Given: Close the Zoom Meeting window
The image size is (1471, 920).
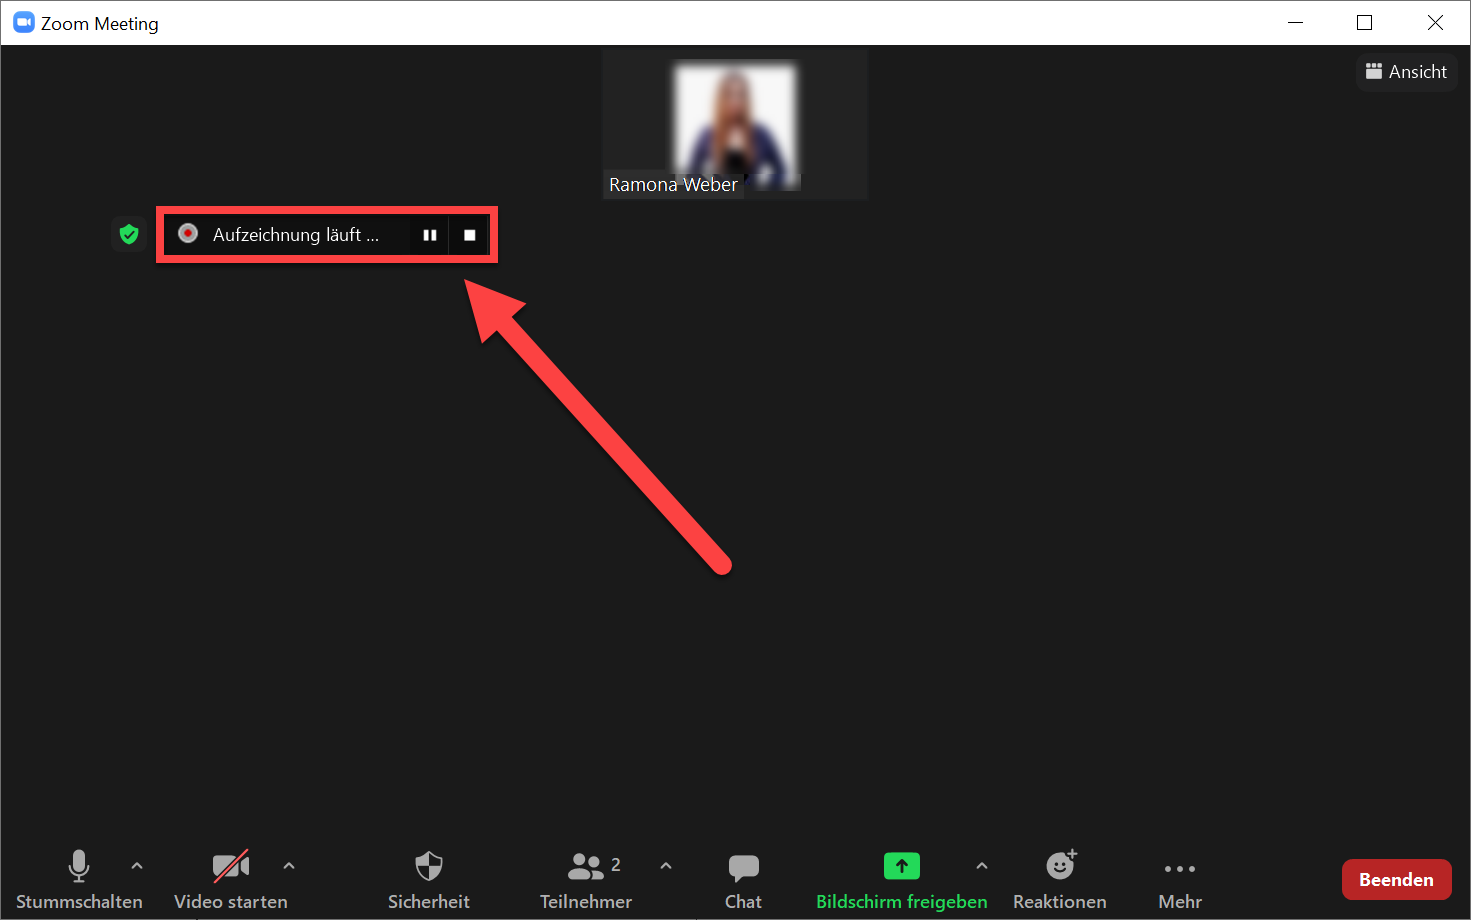Looking at the screenshot, I should [x=1435, y=22].
